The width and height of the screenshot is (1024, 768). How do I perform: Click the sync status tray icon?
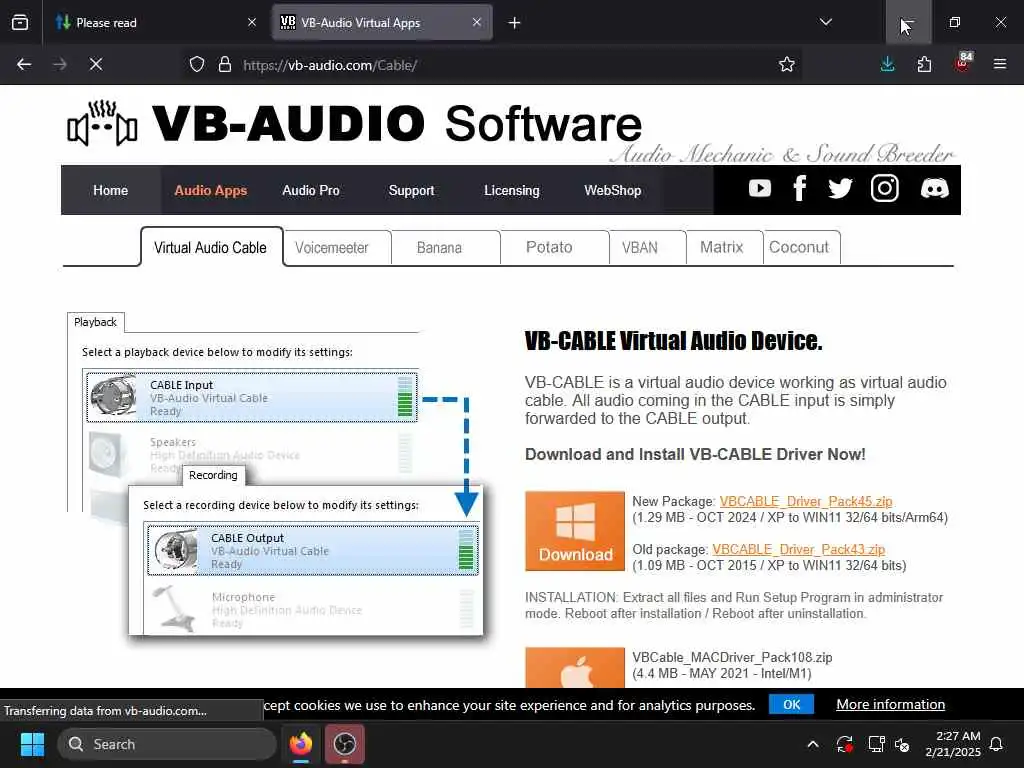click(844, 744)
